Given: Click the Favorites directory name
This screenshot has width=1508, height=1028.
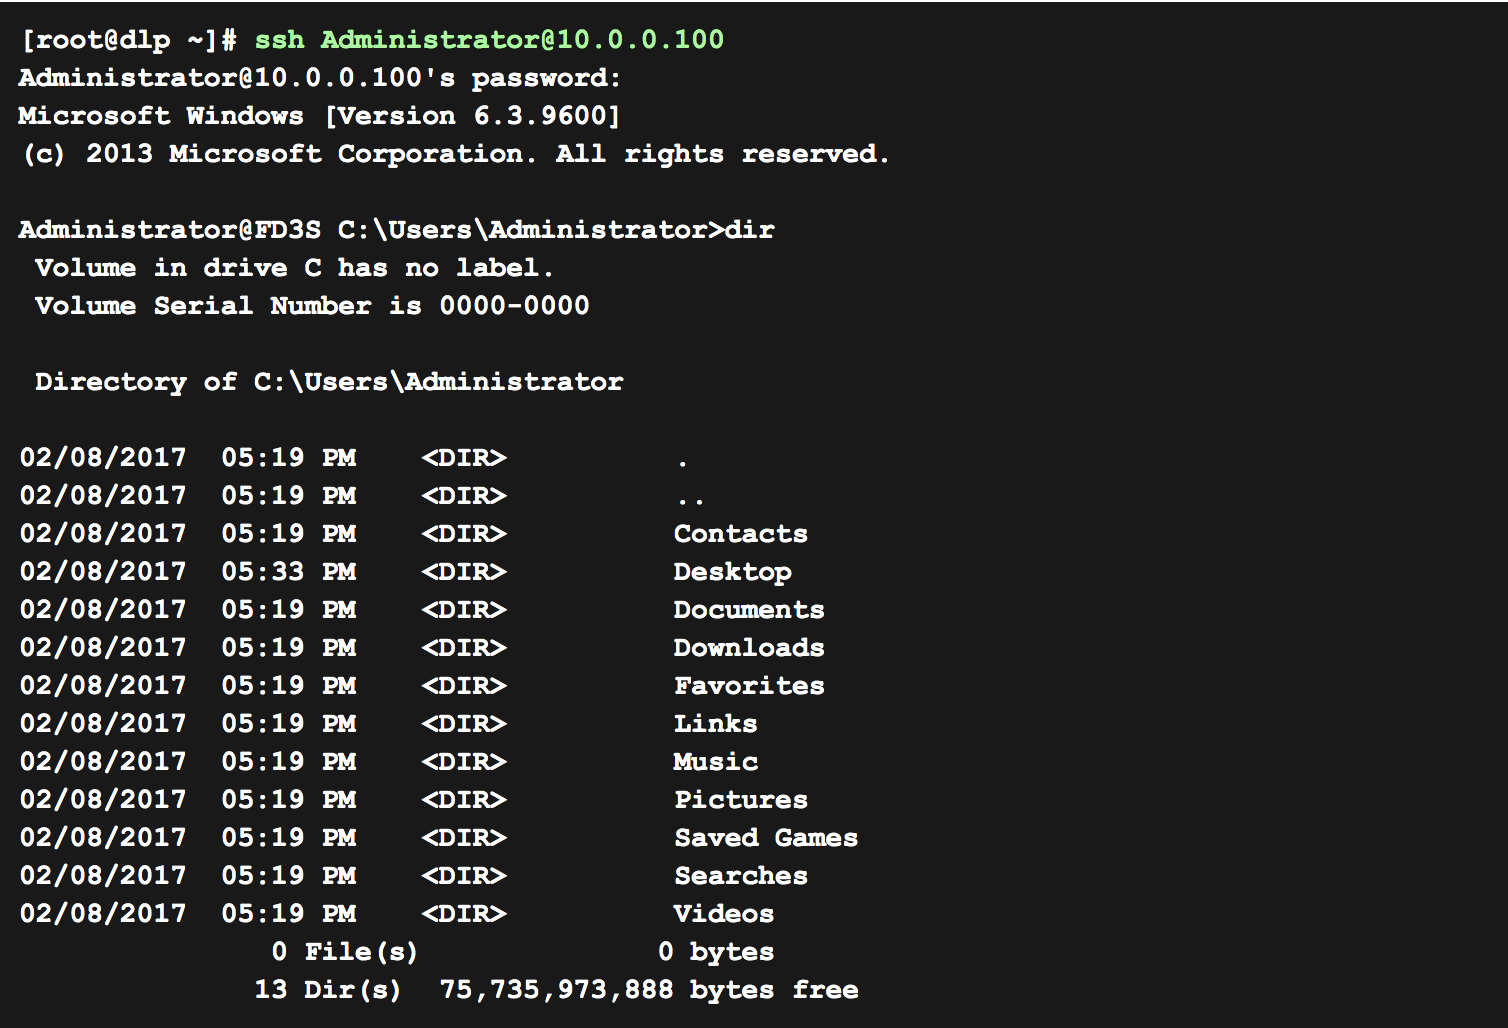Looking at the screenshot, I should point(749,686).
